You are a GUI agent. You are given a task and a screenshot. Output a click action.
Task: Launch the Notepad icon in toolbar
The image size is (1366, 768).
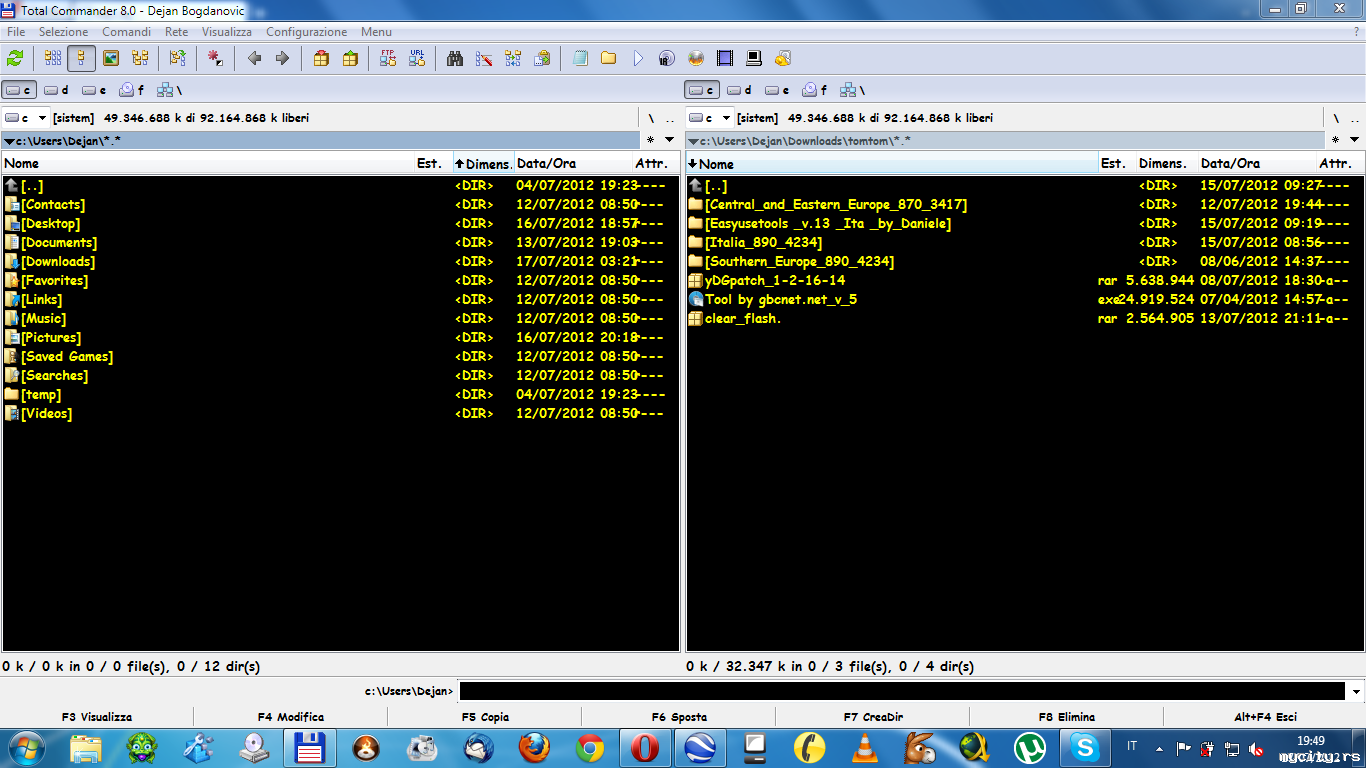(580, 59)
